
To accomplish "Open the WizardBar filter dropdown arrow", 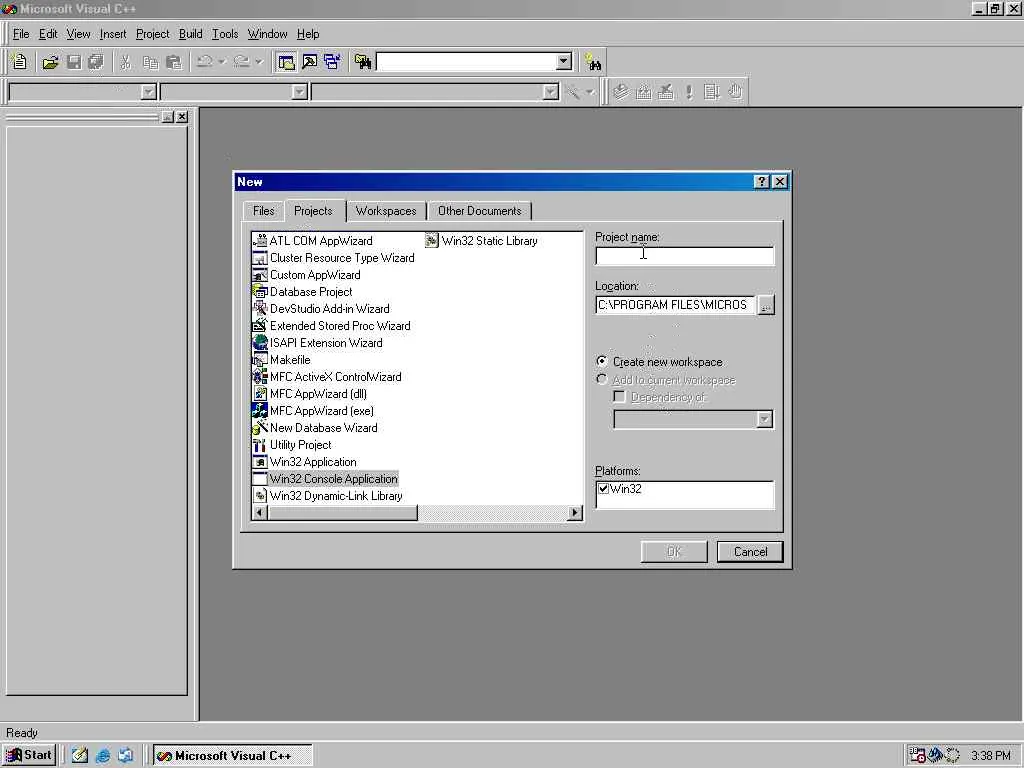I will (299, 91).
